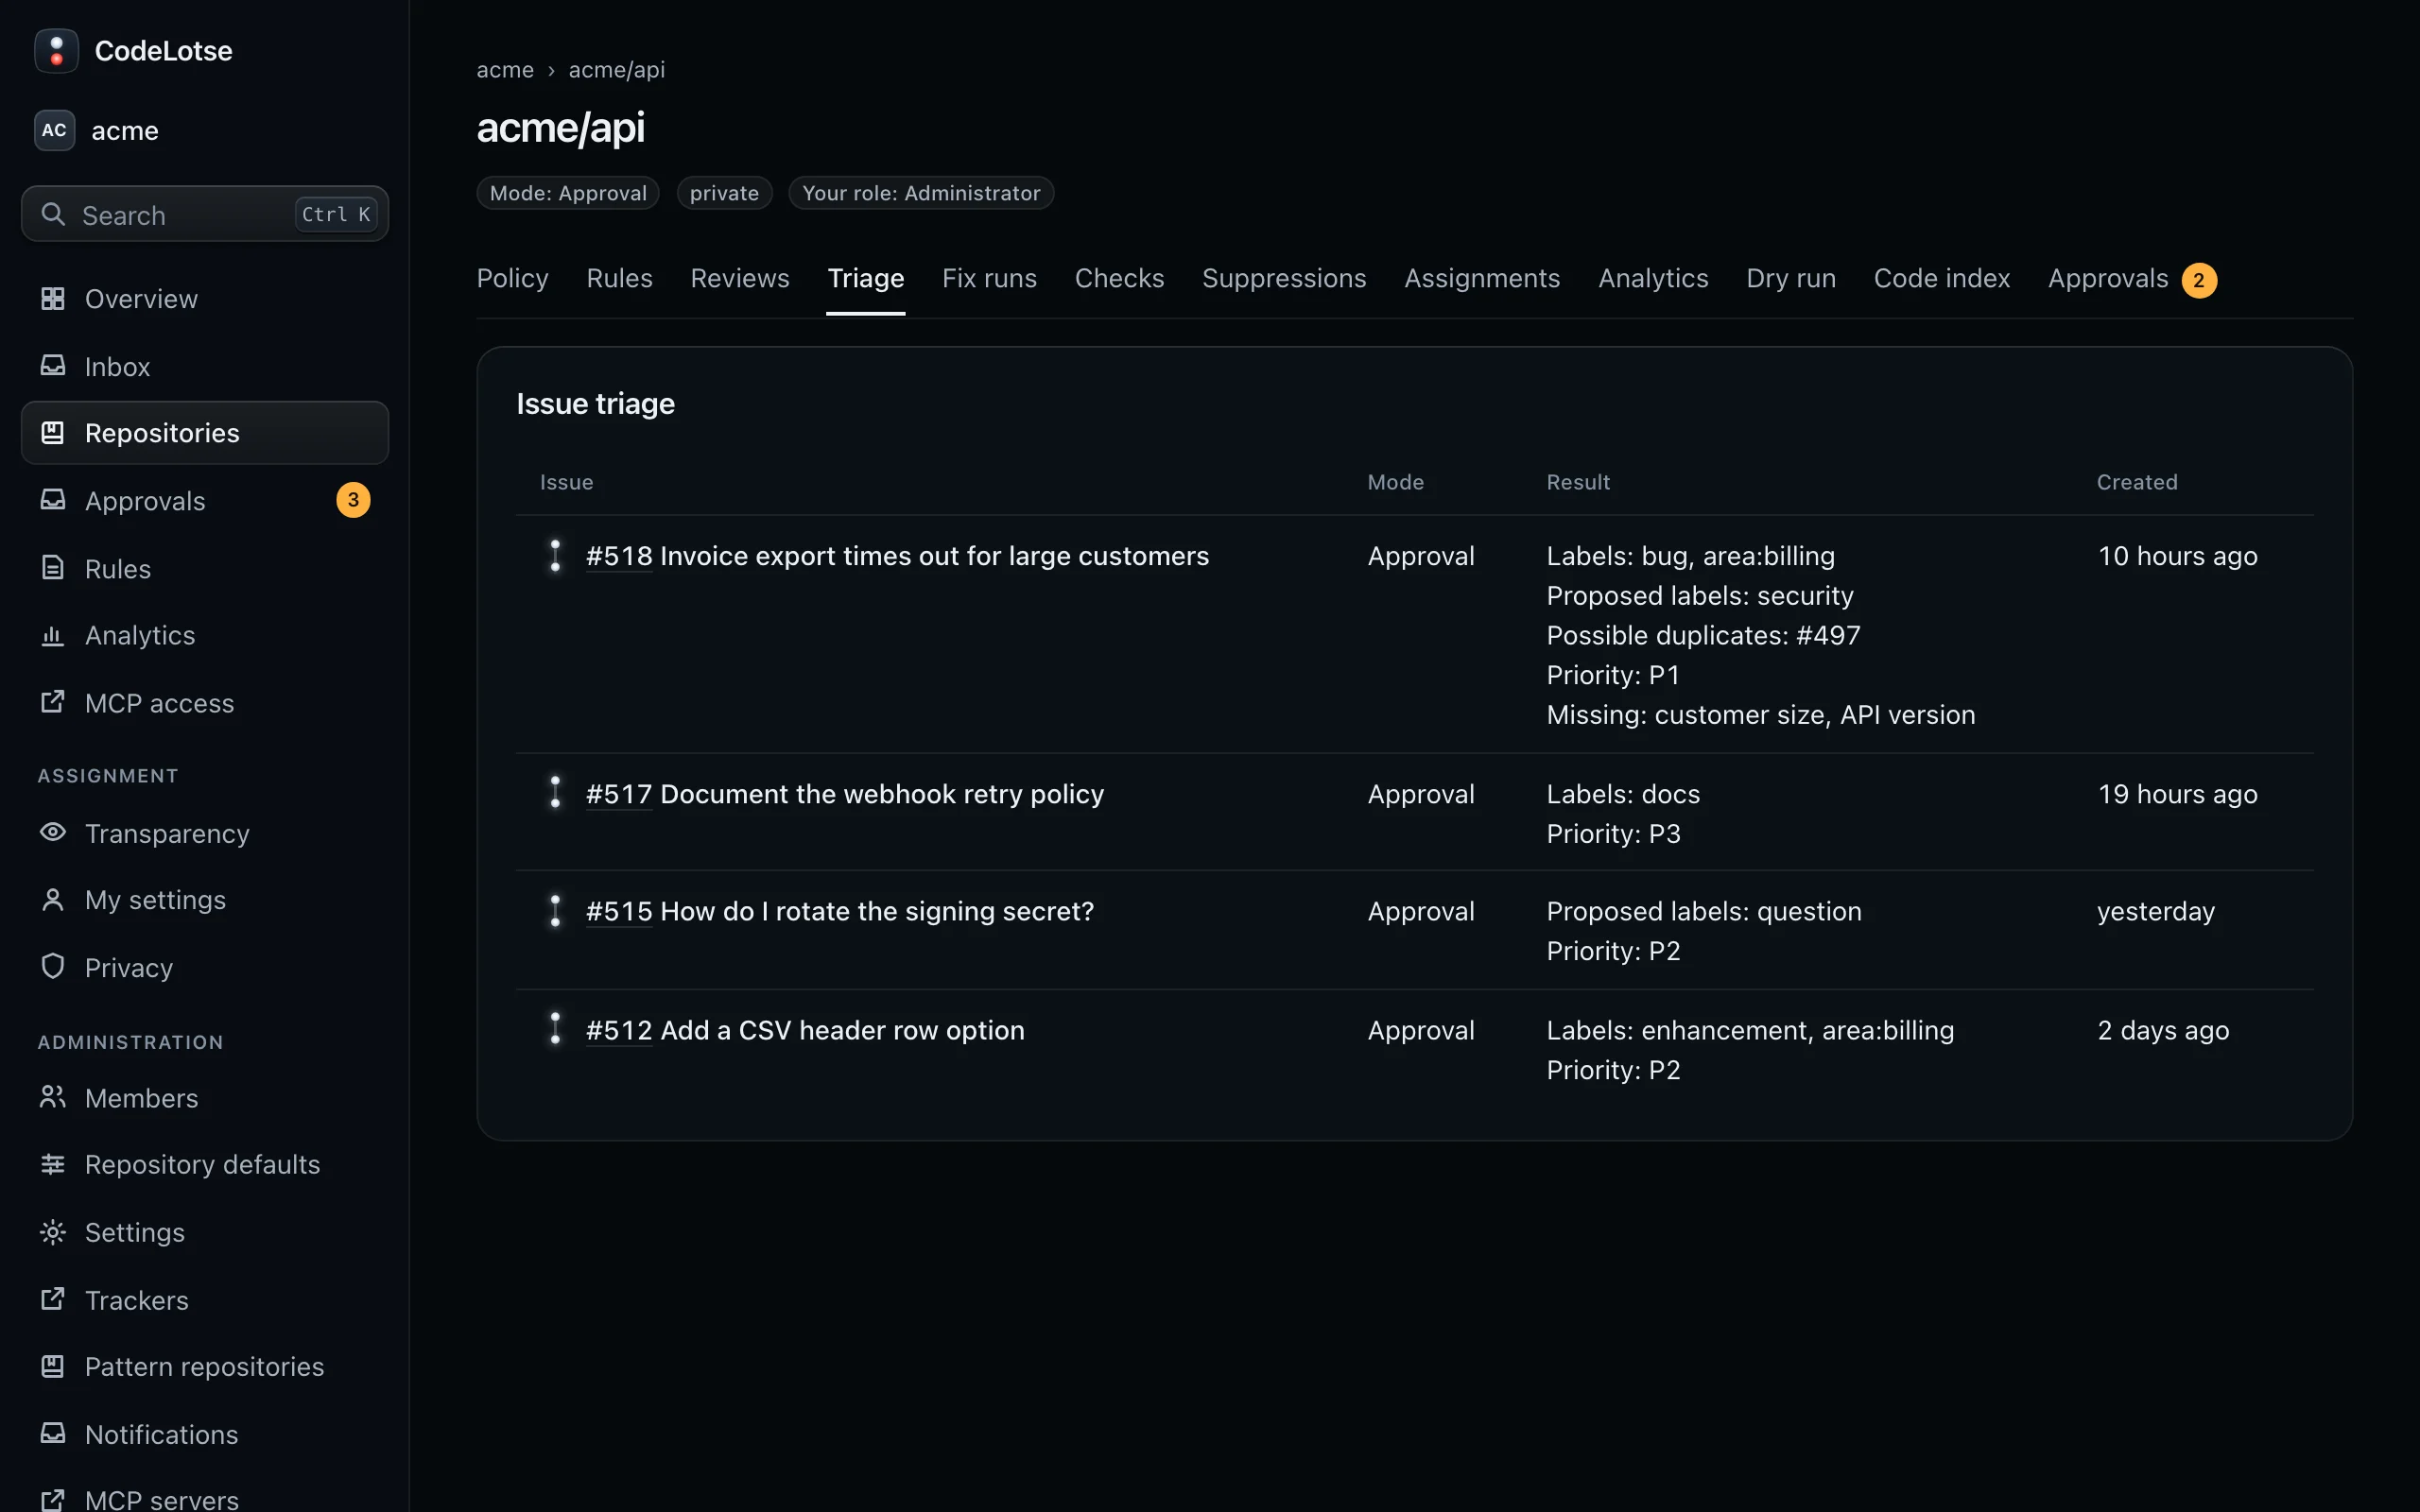This screenshot has height=1512, width=2420.
Task: Switch to the Code index tab
Action: point(1942,278)
